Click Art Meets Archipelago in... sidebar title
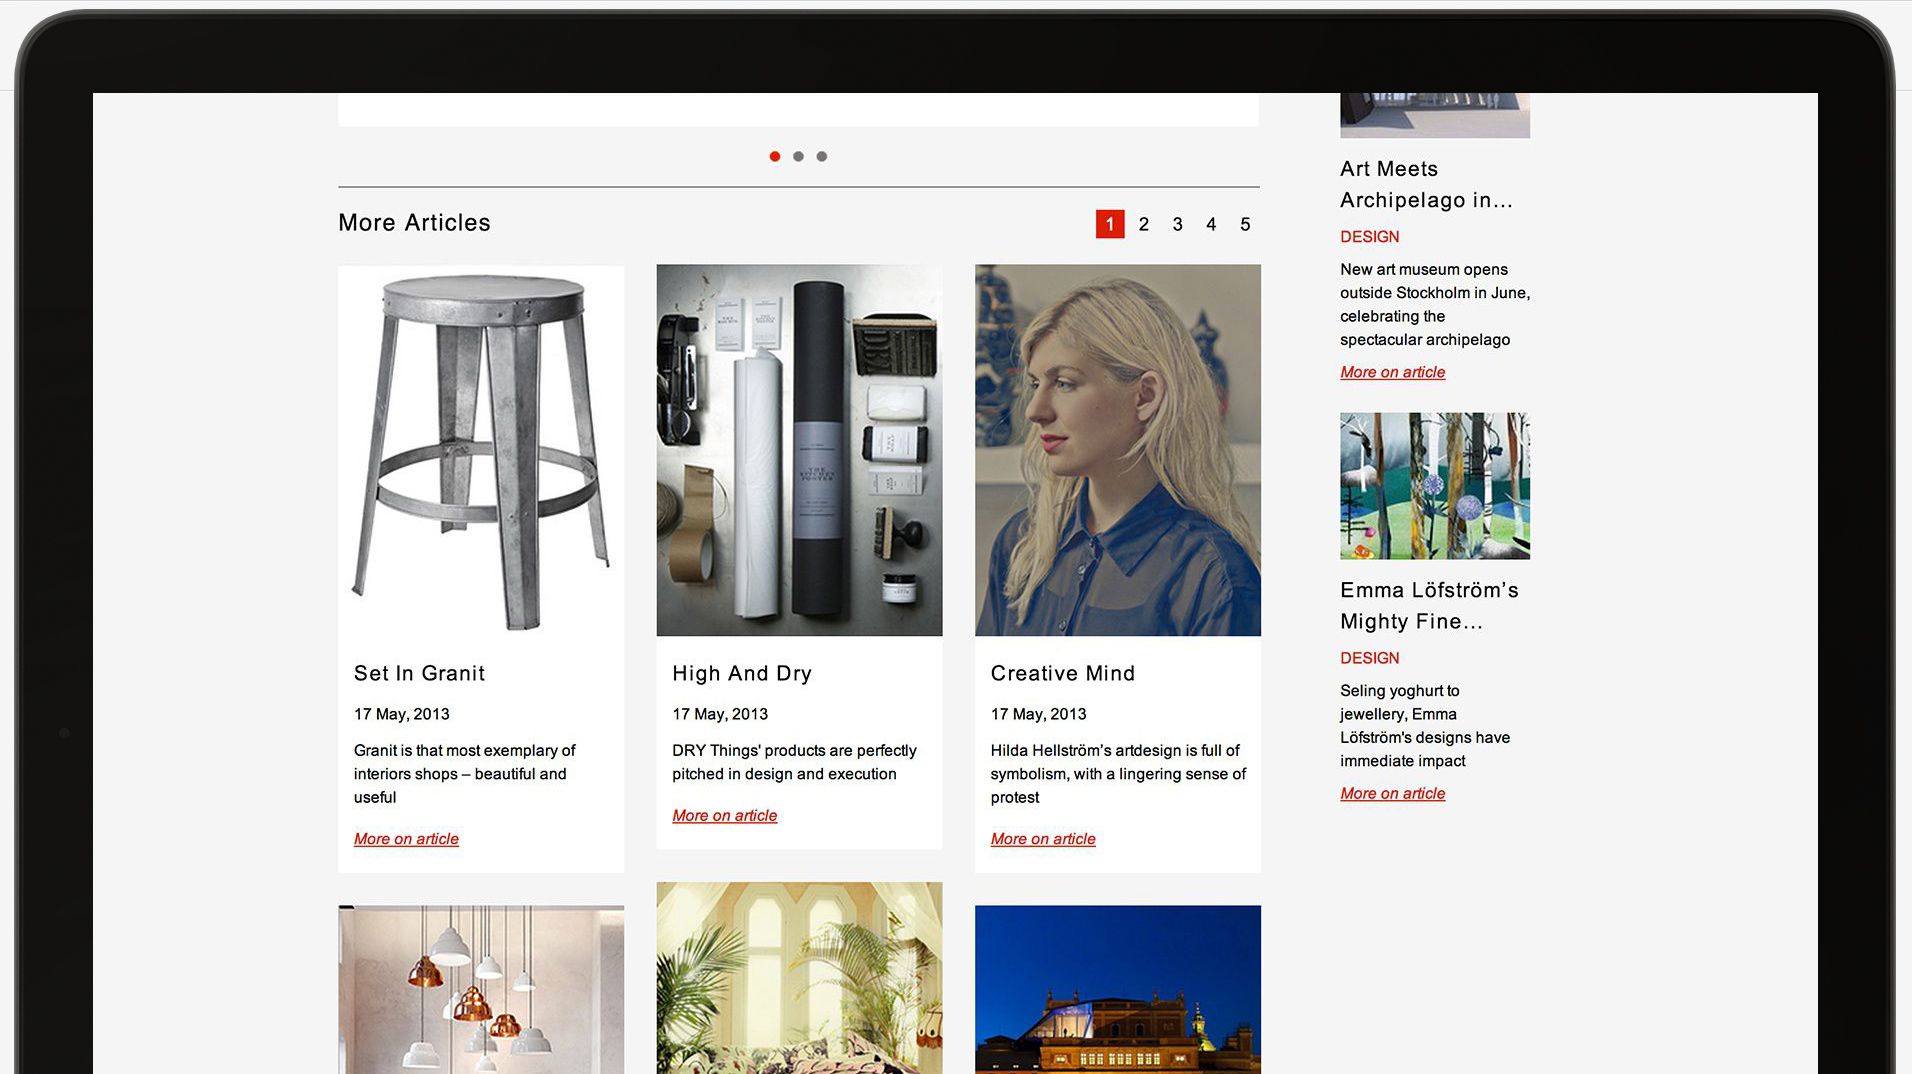 (x=1427, y=184)
